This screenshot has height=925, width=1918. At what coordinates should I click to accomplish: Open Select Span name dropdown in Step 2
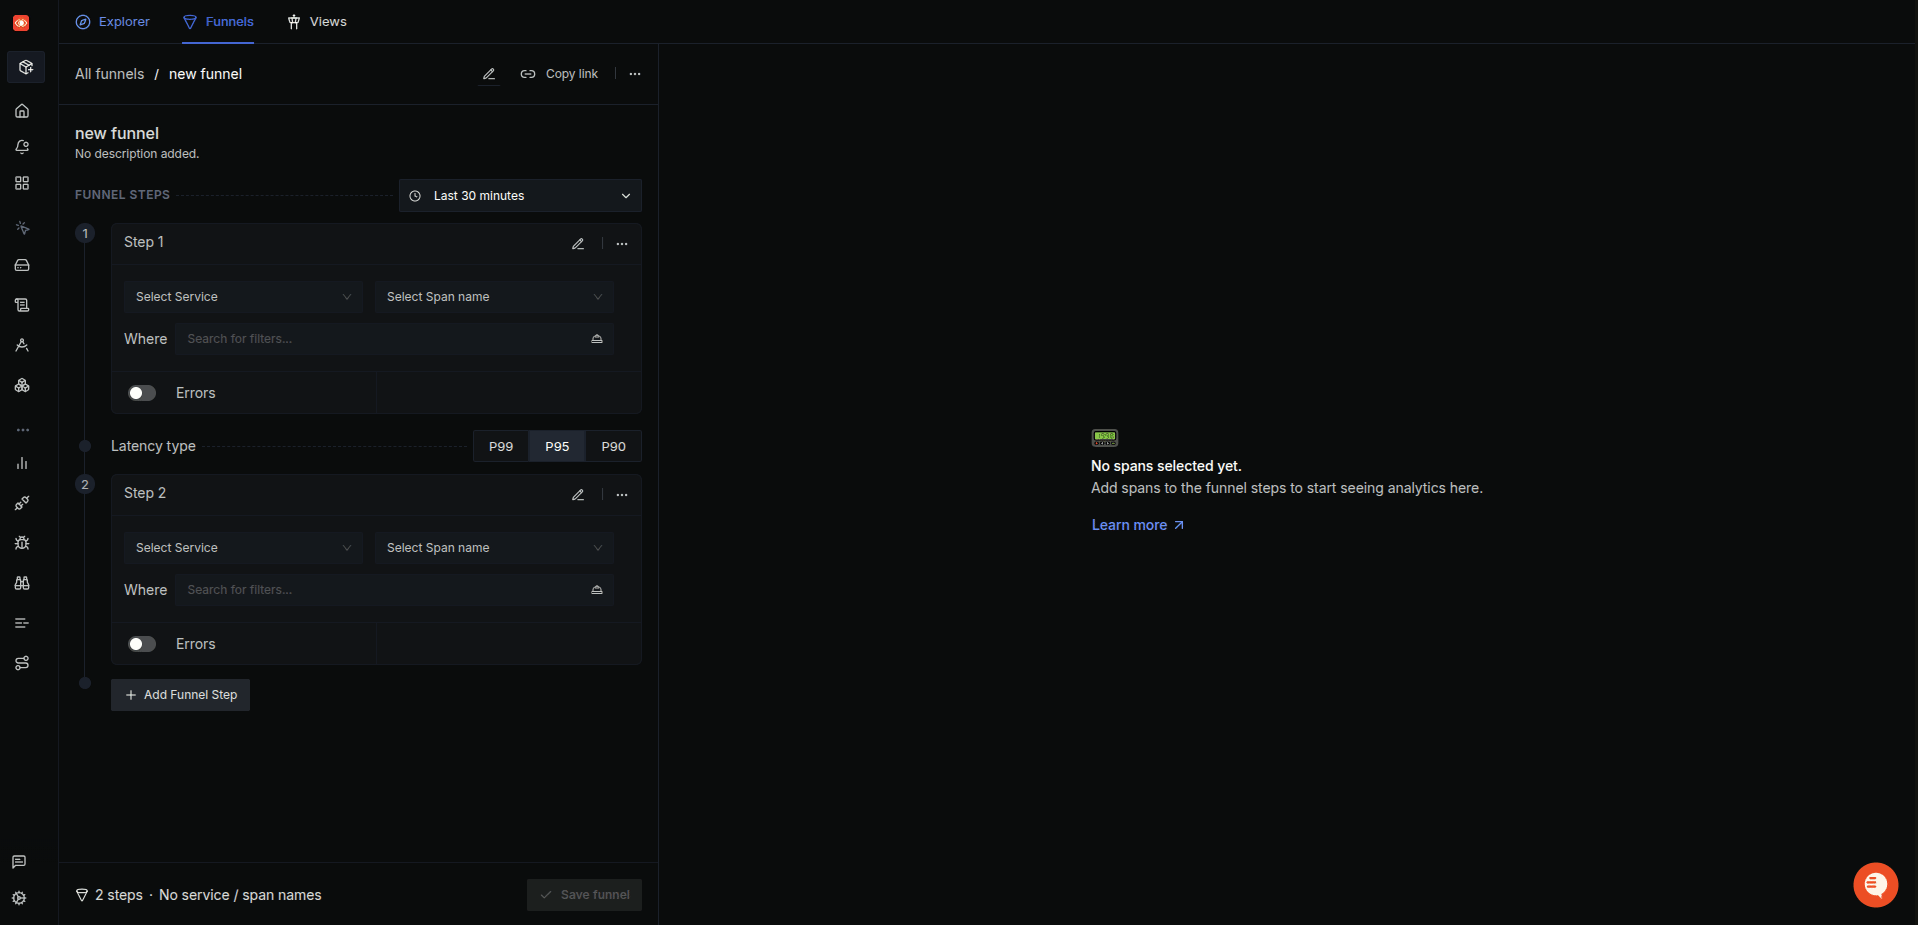(x=494, y=548)
